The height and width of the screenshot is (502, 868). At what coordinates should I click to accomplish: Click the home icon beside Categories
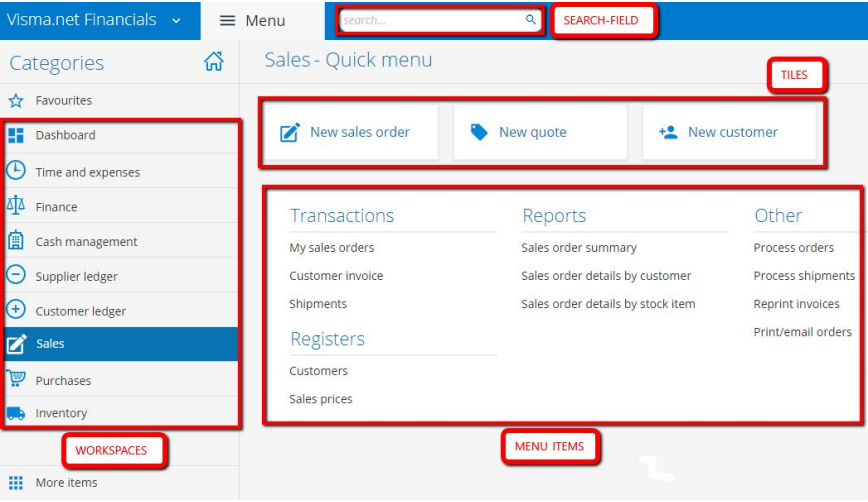tap(213, 62)
